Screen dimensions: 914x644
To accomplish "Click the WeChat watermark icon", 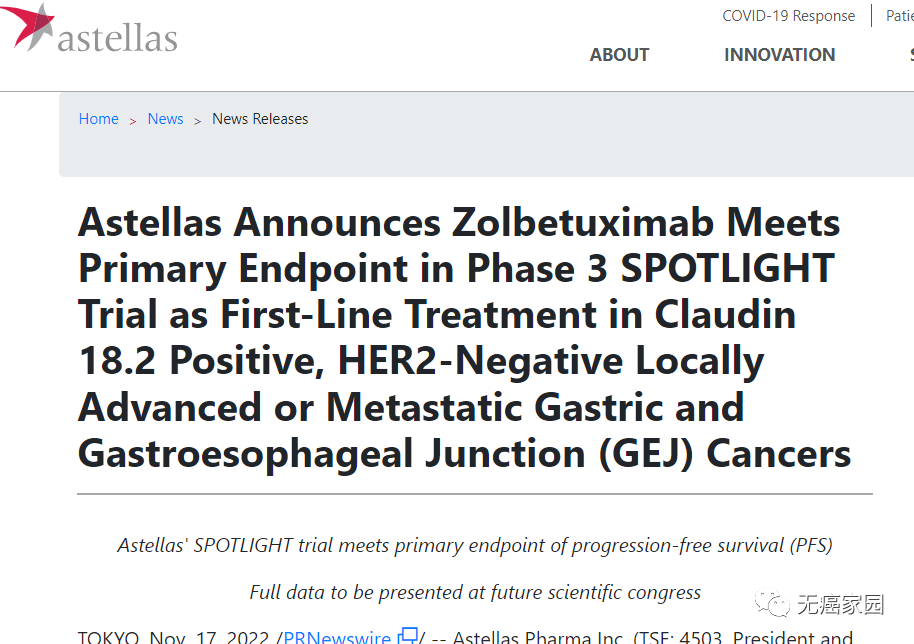I will (x=772, y=603).
